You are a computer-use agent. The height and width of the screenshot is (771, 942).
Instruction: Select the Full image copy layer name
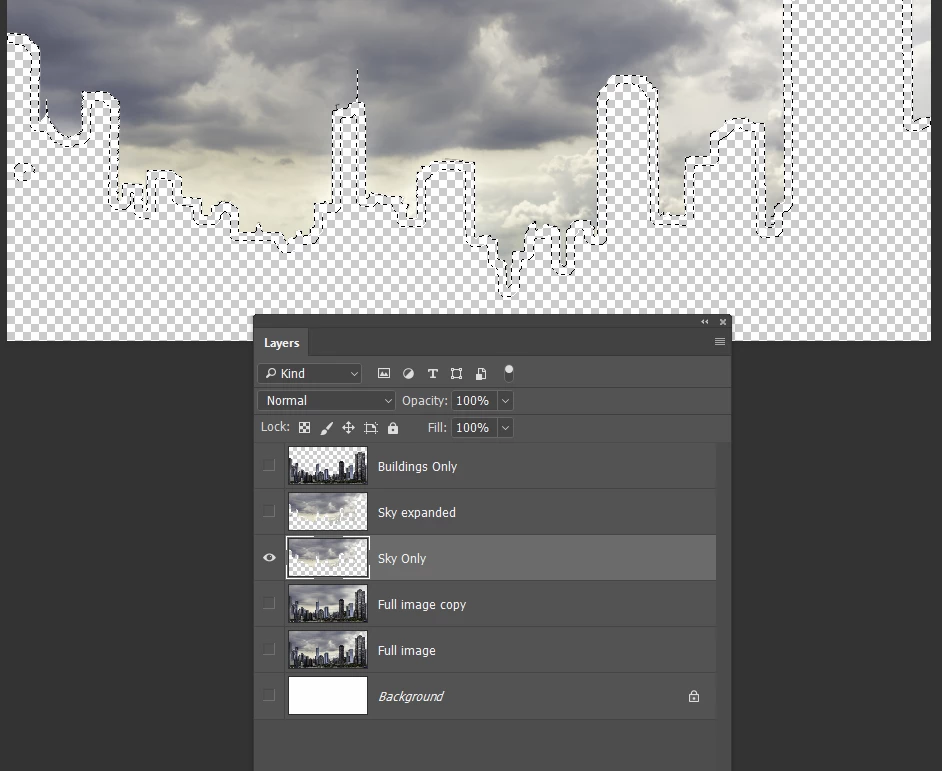(x=422, y=605)
